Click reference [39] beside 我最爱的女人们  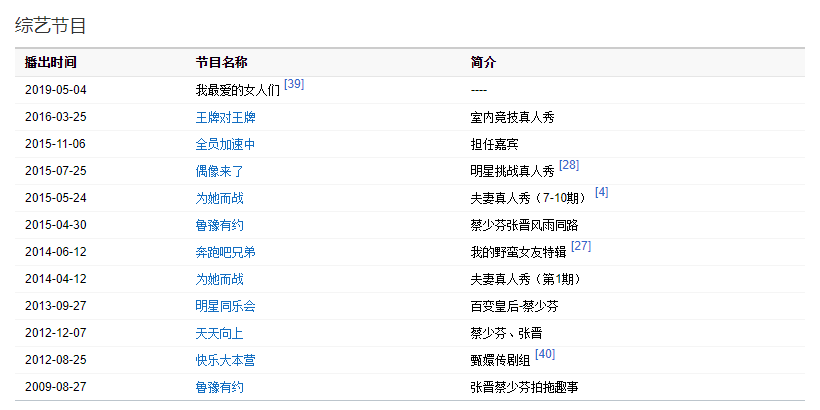[294, 84]
